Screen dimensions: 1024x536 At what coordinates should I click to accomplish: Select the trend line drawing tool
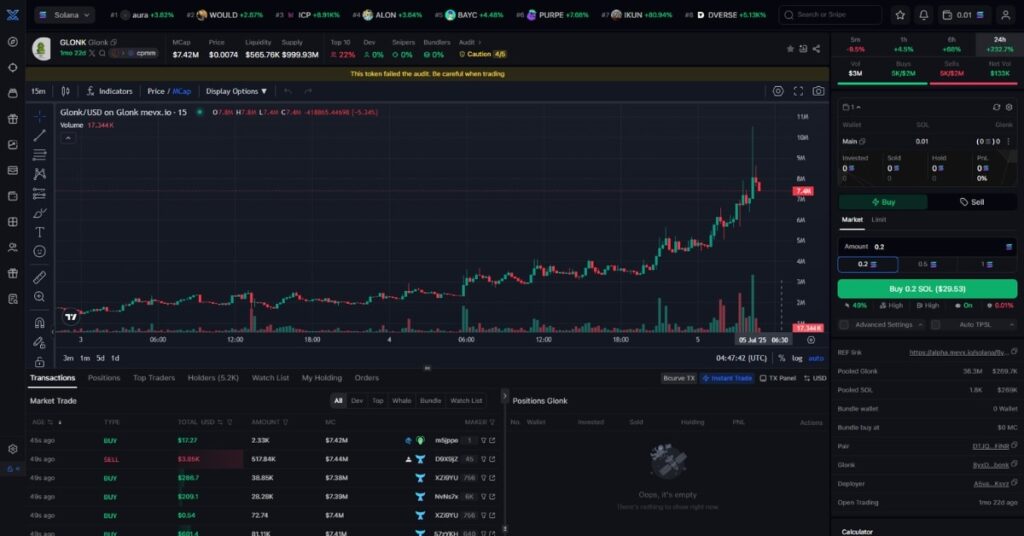(x=40, y=135)
